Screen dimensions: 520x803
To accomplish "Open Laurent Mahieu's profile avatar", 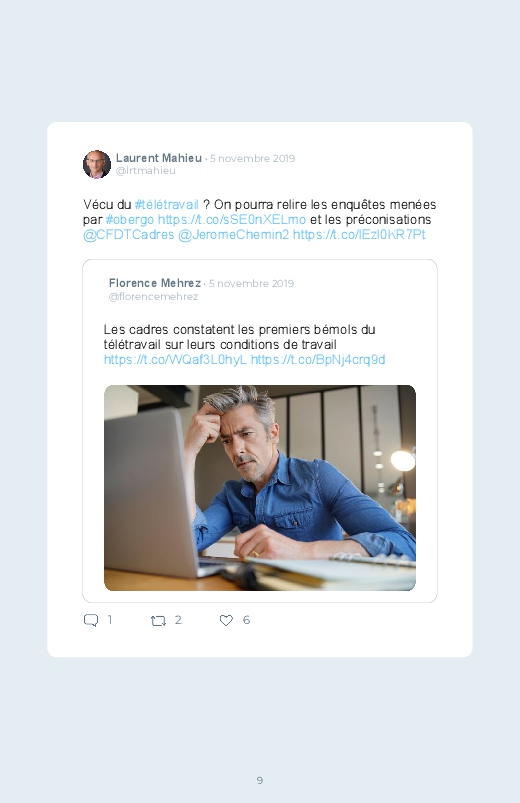I will 97,164.
